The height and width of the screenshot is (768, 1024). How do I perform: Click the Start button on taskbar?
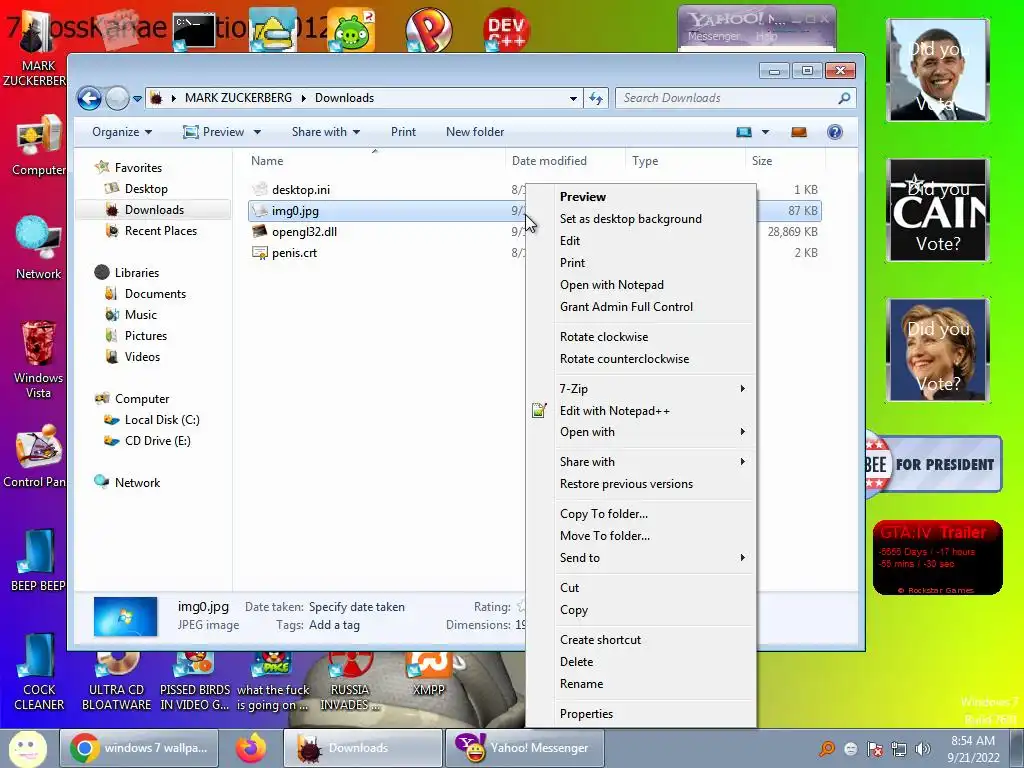(x=27, y=748)
